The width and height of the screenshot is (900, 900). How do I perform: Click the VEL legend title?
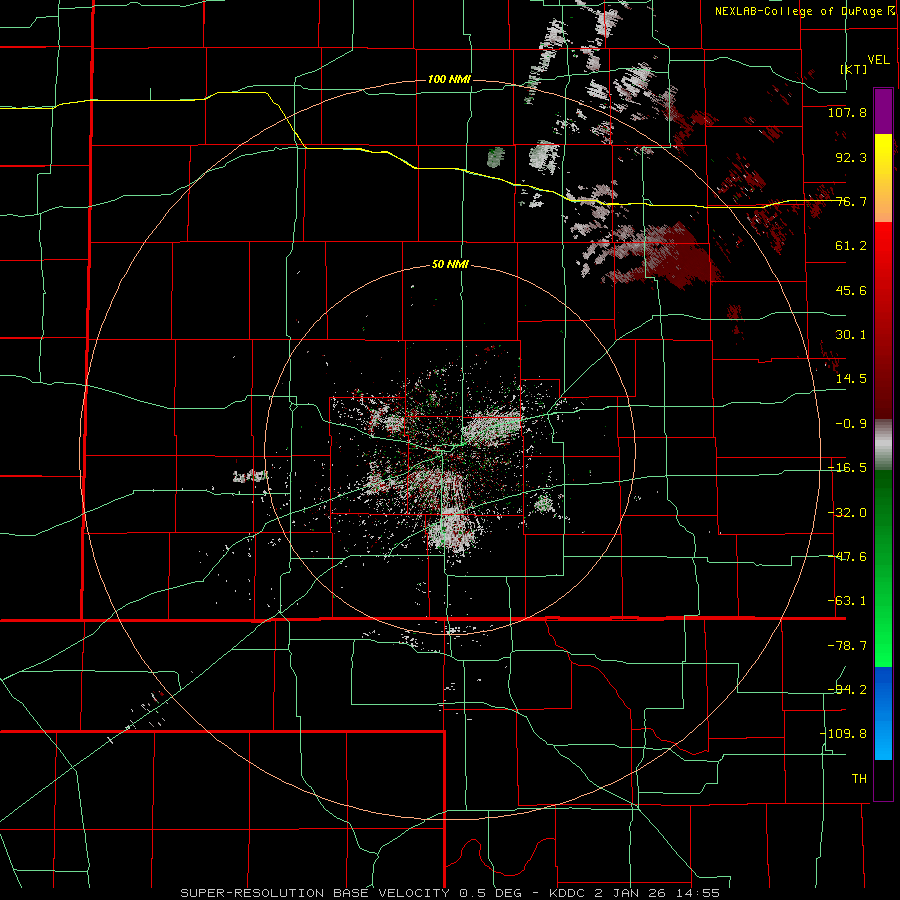878,60
